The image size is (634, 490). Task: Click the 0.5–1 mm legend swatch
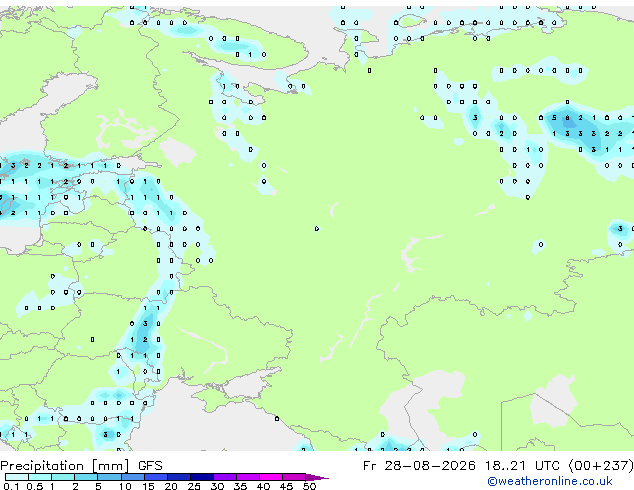(40, 477)
